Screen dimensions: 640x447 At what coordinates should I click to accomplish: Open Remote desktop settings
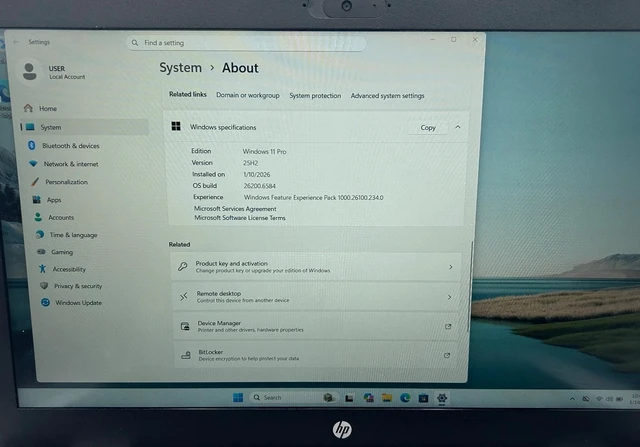[x=317, y=297]
